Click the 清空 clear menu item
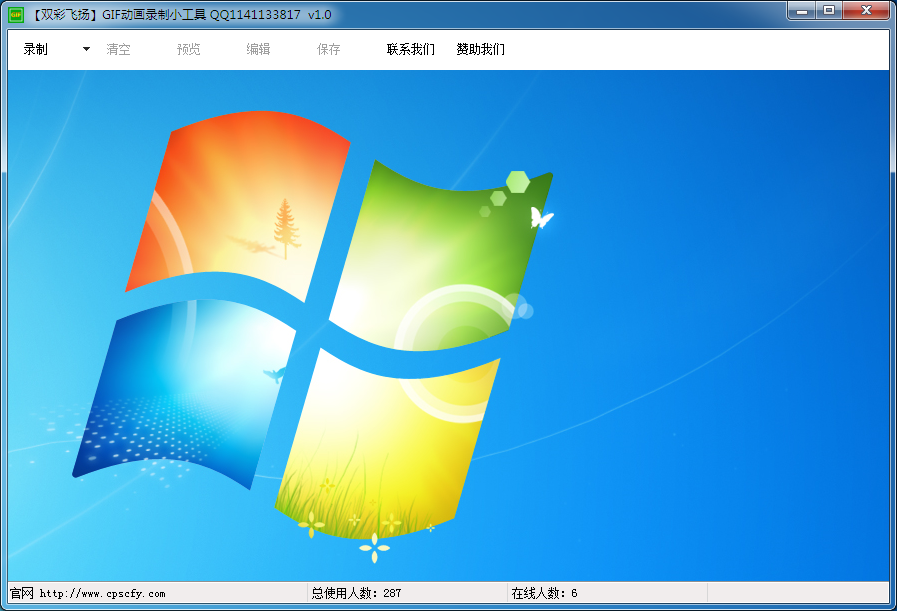The width and height of the screenshot is (897, 611). pyautogui.click(x=118, y=49)
